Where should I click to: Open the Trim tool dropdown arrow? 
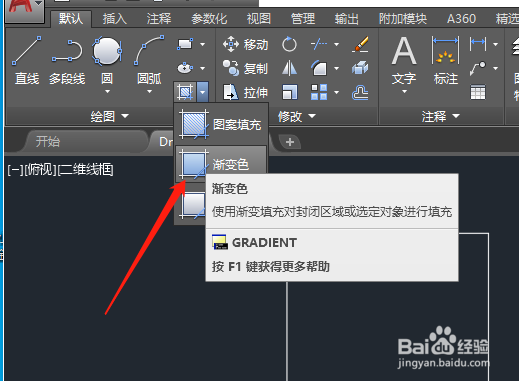[x=336, y=44]
